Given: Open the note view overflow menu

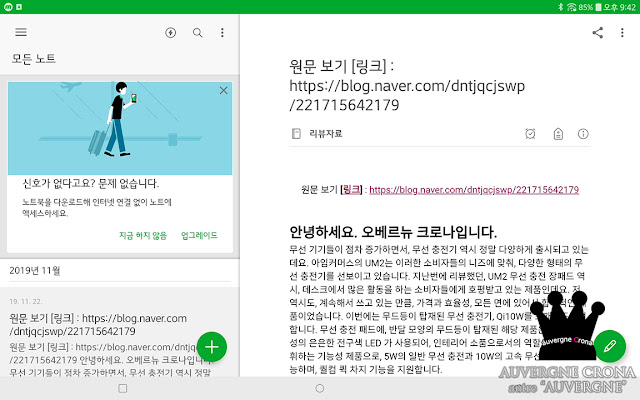Looking at the screenshot, I should 622,33.
